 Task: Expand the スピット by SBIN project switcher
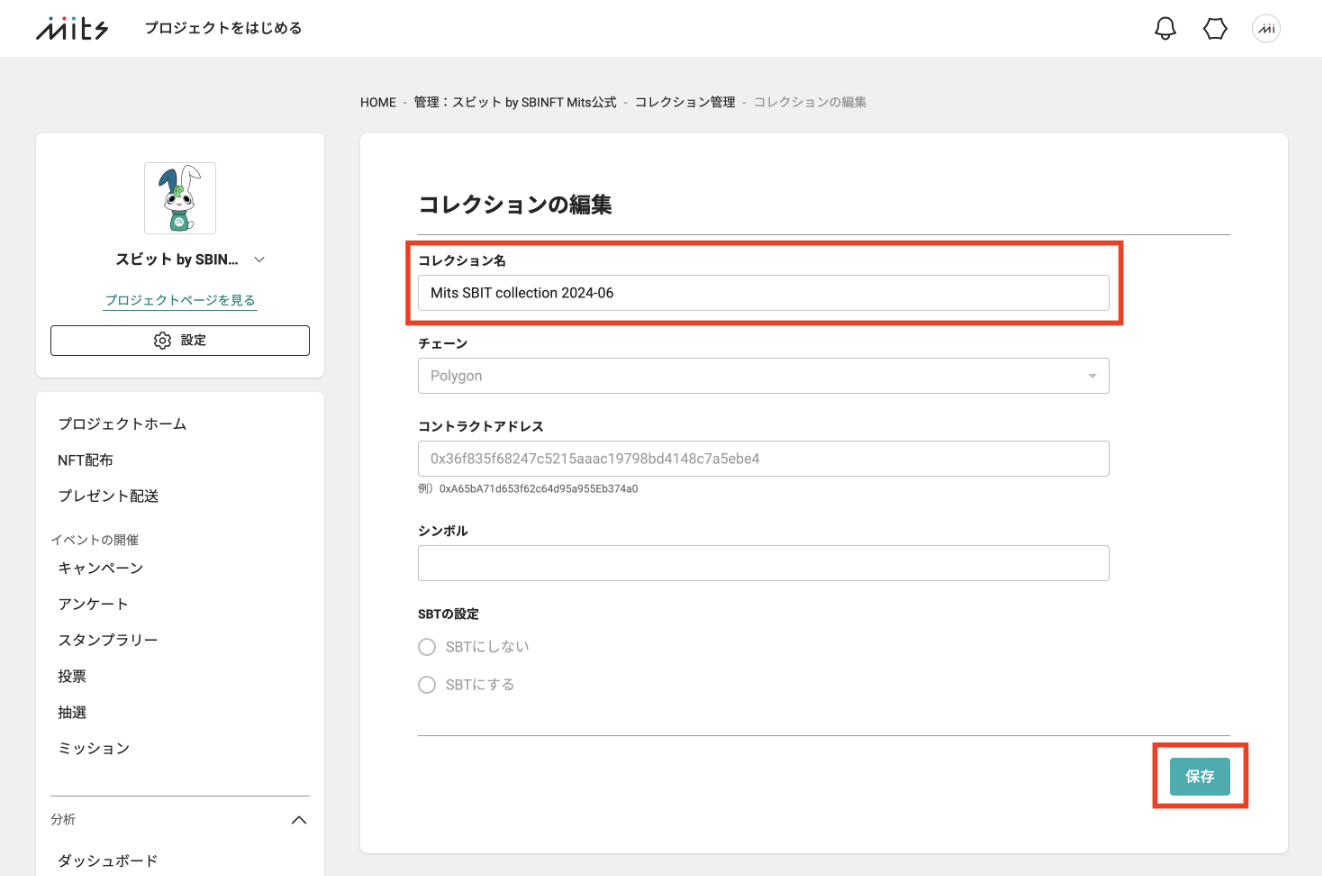260,260
